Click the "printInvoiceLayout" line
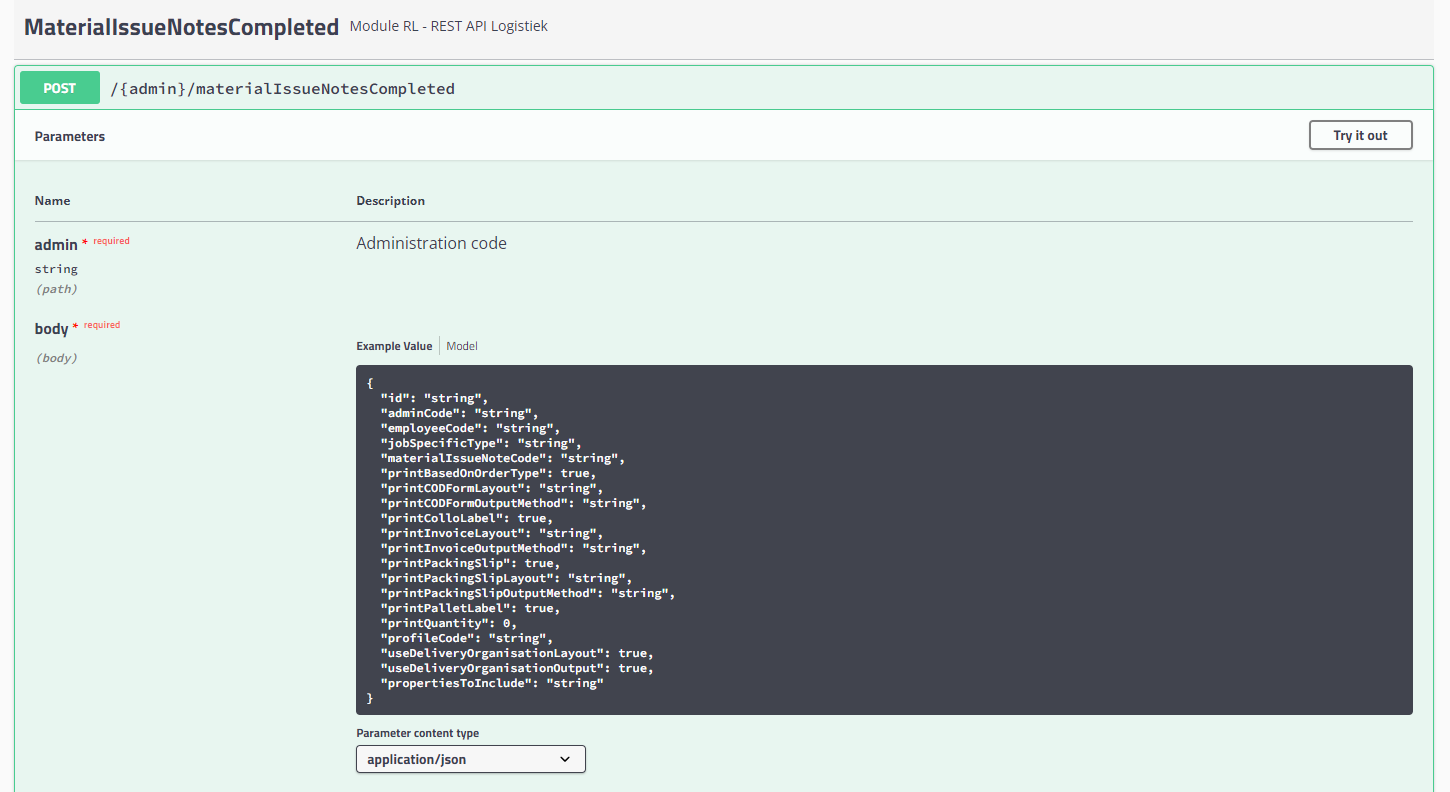1450x792 pixels. coord(491,533)
